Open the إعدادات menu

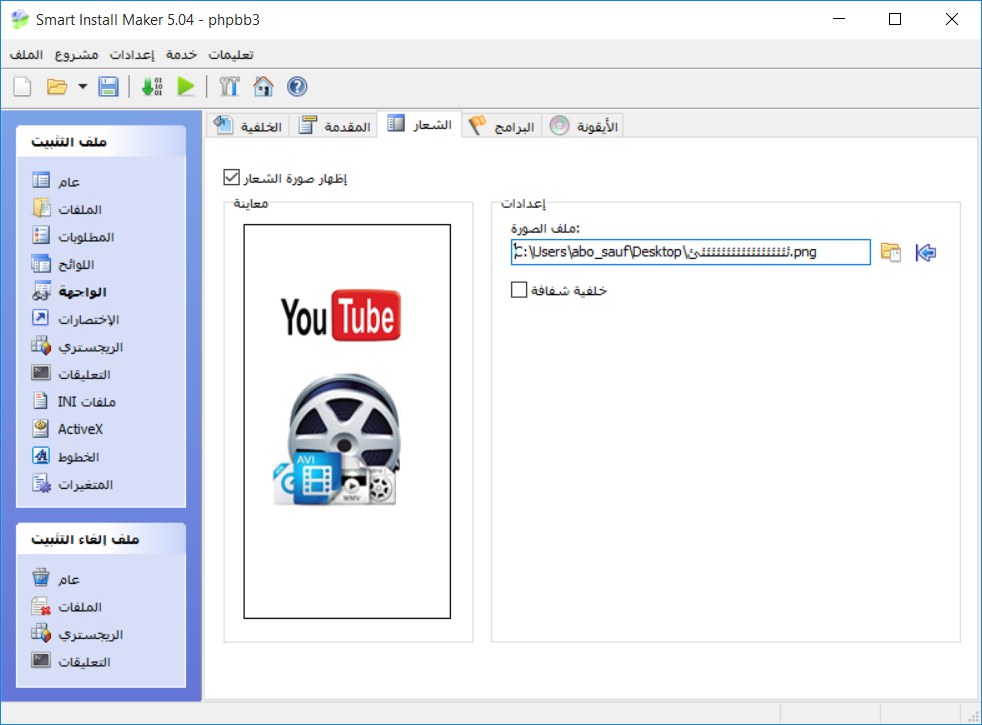(x=132, y=55)
